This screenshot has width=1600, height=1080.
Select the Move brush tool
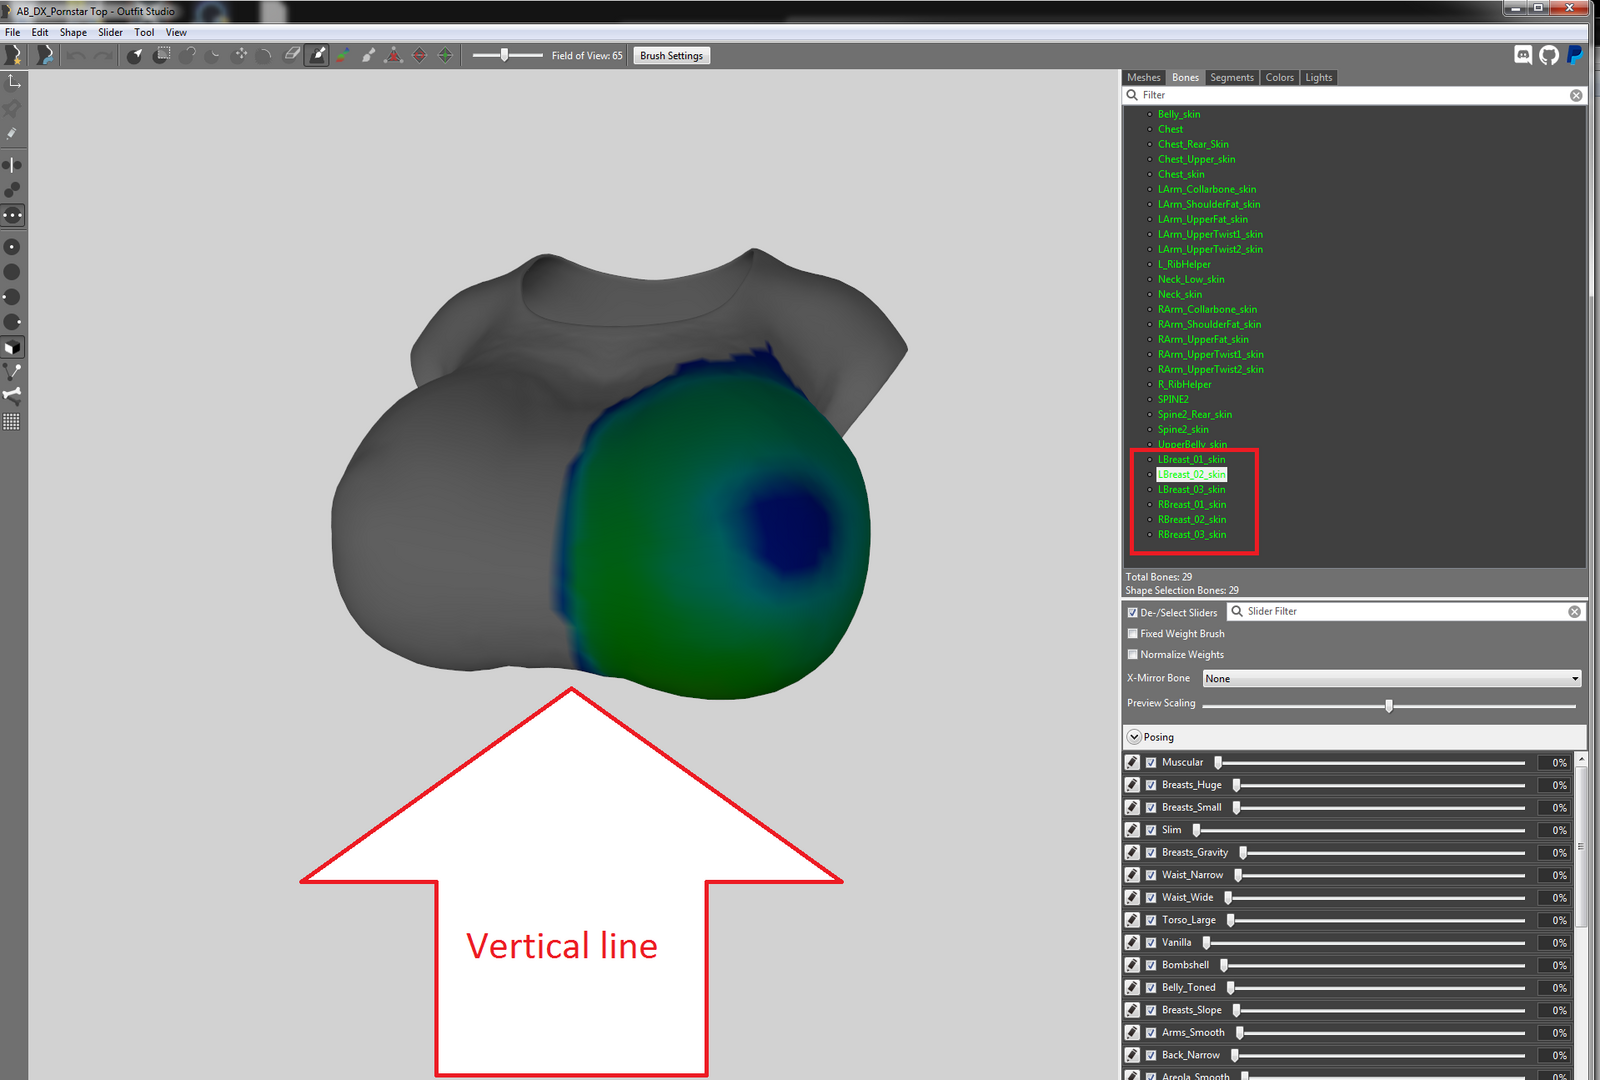click(239, 55)
